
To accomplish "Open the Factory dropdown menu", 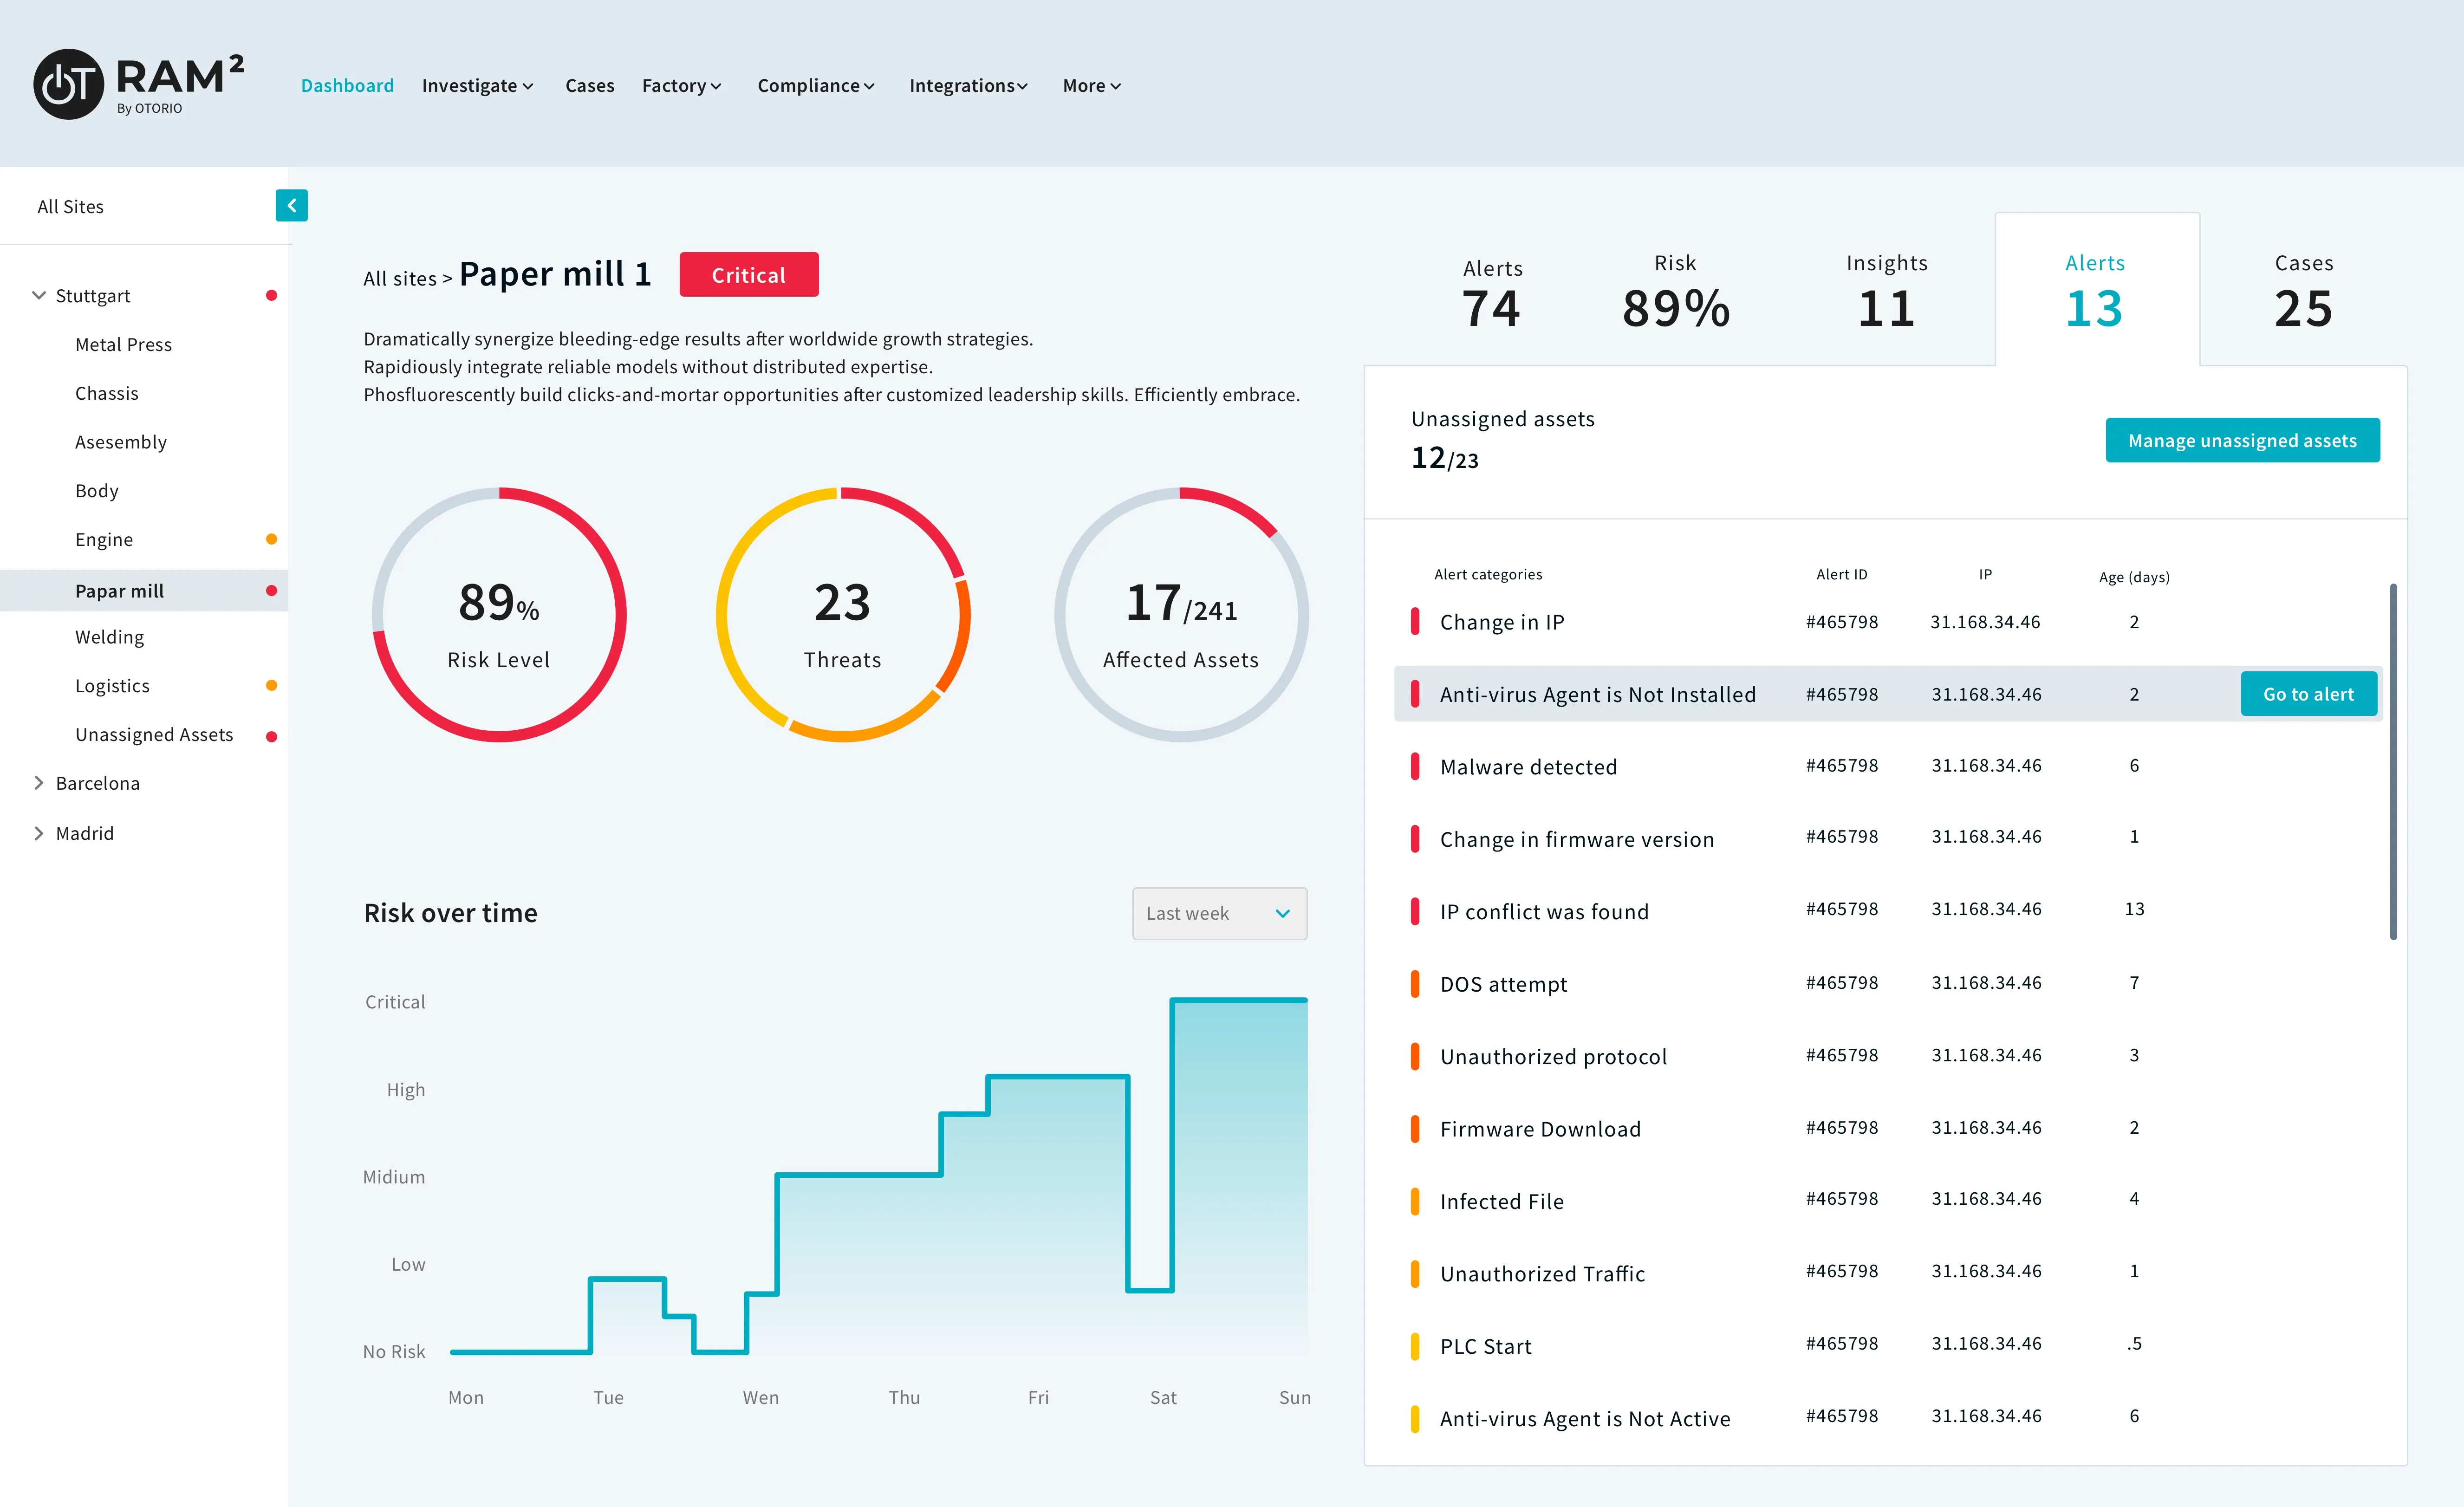I will [x=681, y=86].
